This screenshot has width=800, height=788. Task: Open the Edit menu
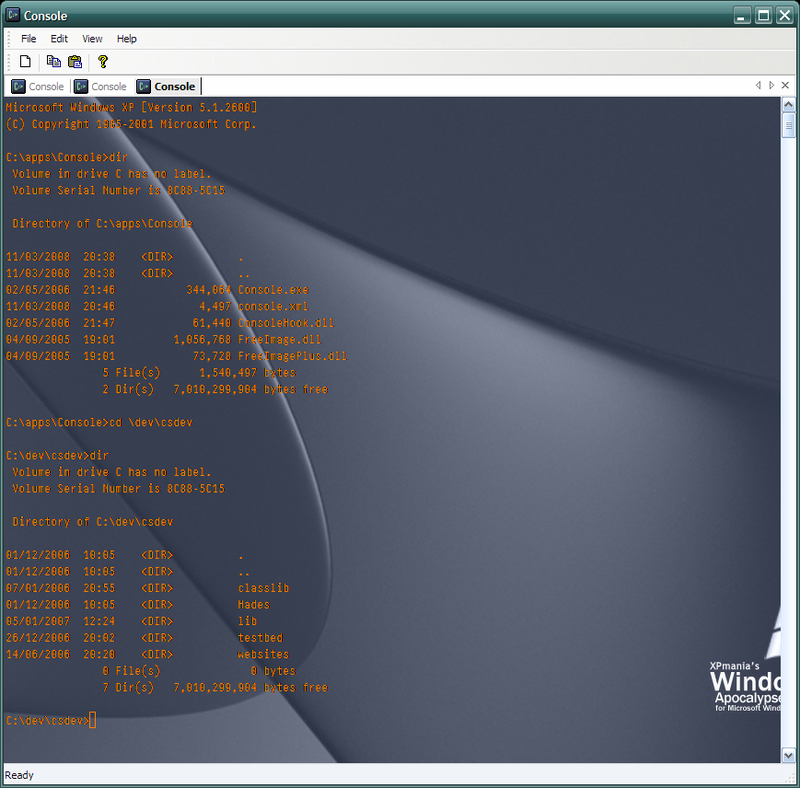point(60,39)
